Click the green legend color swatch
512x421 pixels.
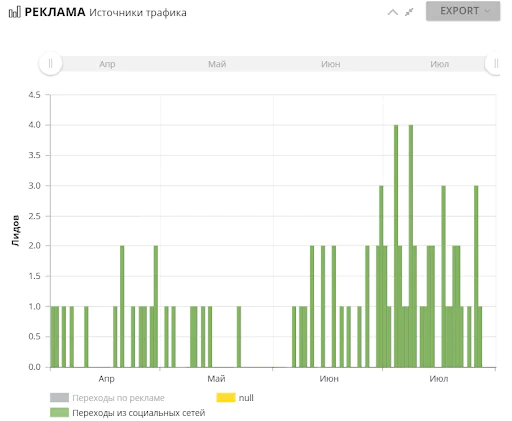(59, 412)
